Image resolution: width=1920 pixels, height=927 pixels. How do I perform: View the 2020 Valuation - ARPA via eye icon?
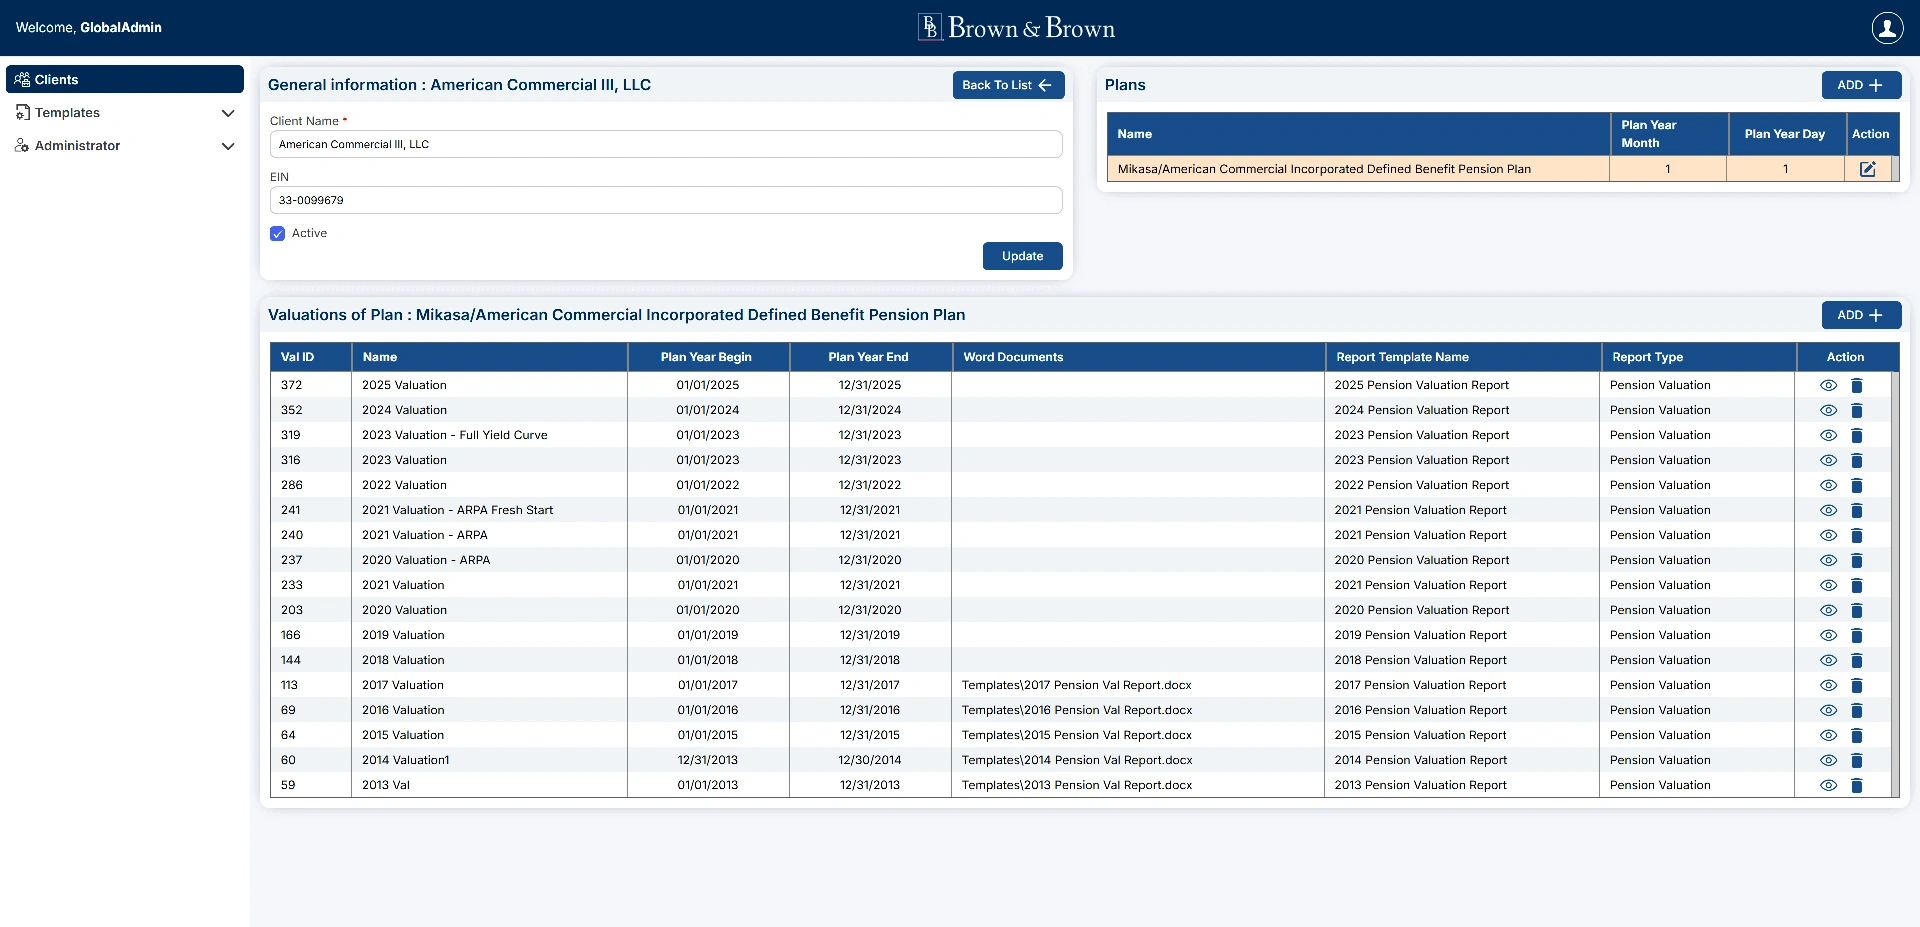point(1828,561)
